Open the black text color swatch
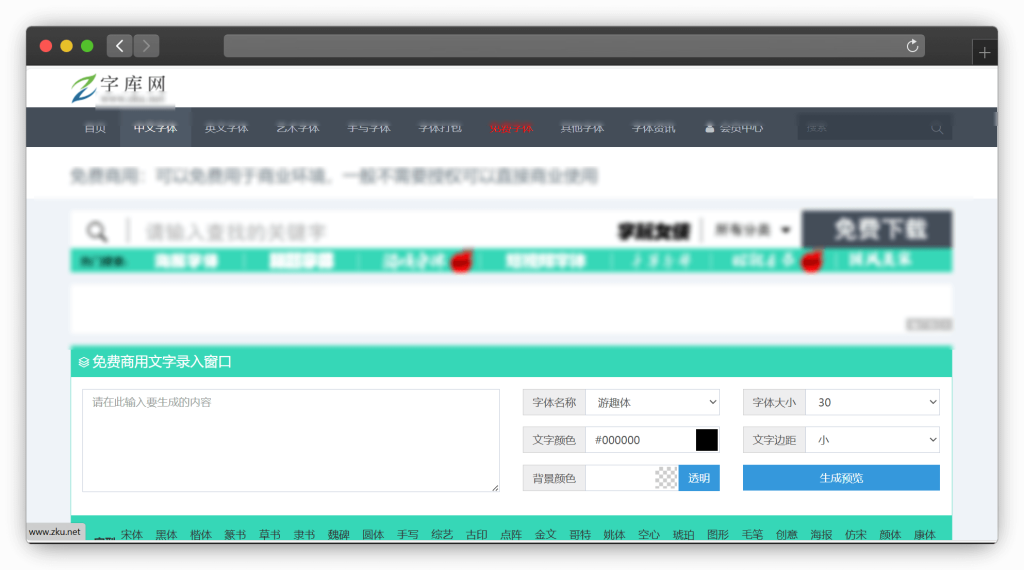 click(707, 440)
